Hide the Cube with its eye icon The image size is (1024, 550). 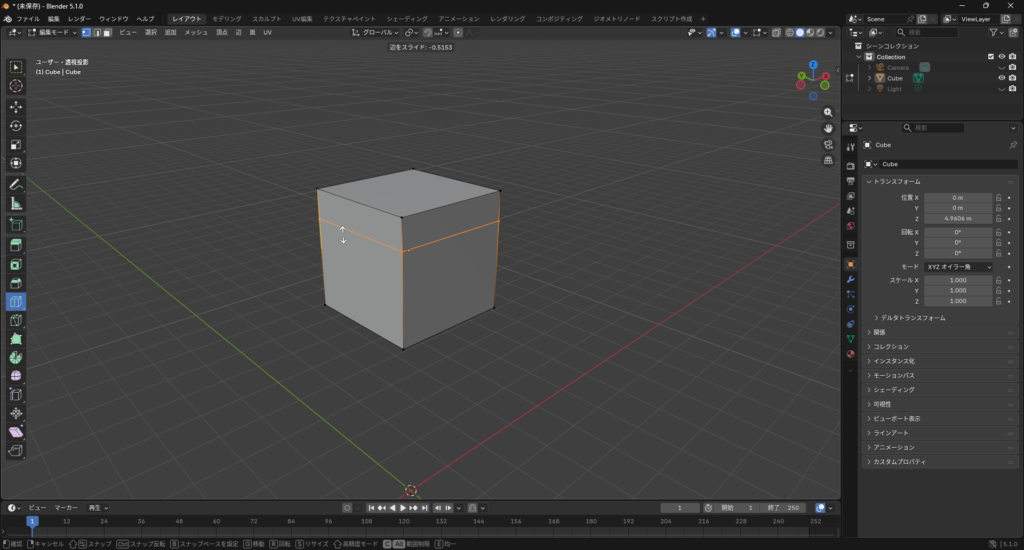[1001, 78]
